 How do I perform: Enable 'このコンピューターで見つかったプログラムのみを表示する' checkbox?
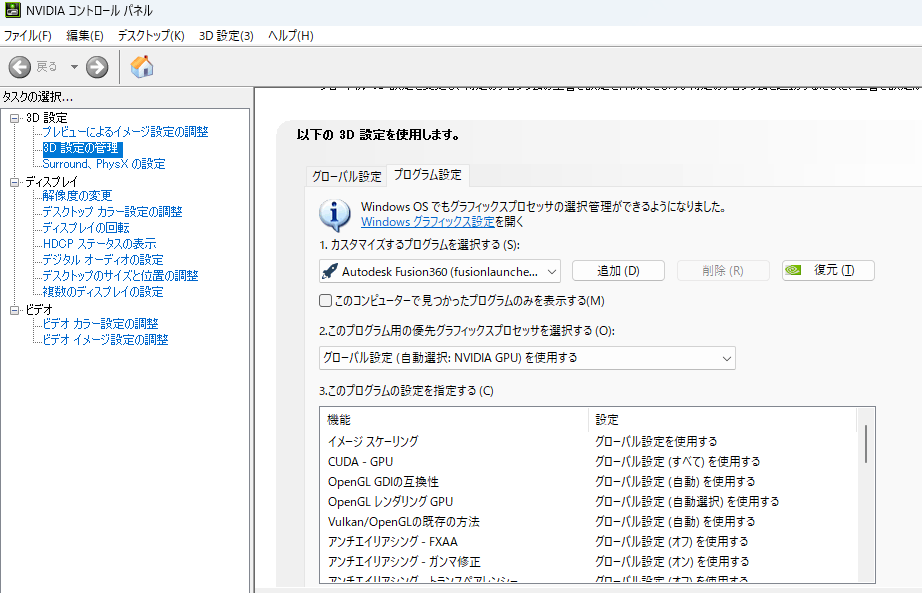325,301
